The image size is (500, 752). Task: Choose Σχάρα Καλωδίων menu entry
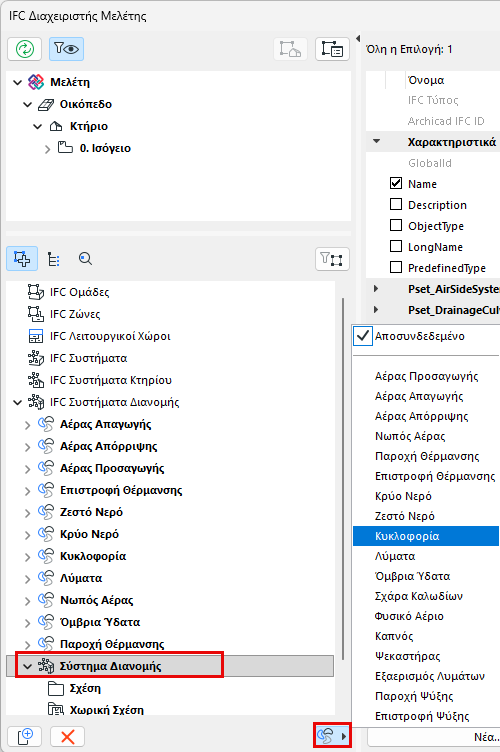point(426,596)
